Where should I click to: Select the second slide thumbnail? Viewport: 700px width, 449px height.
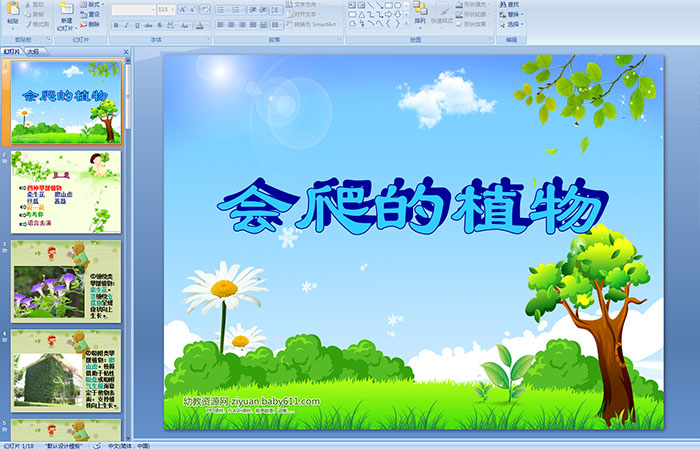pos(67,191)
